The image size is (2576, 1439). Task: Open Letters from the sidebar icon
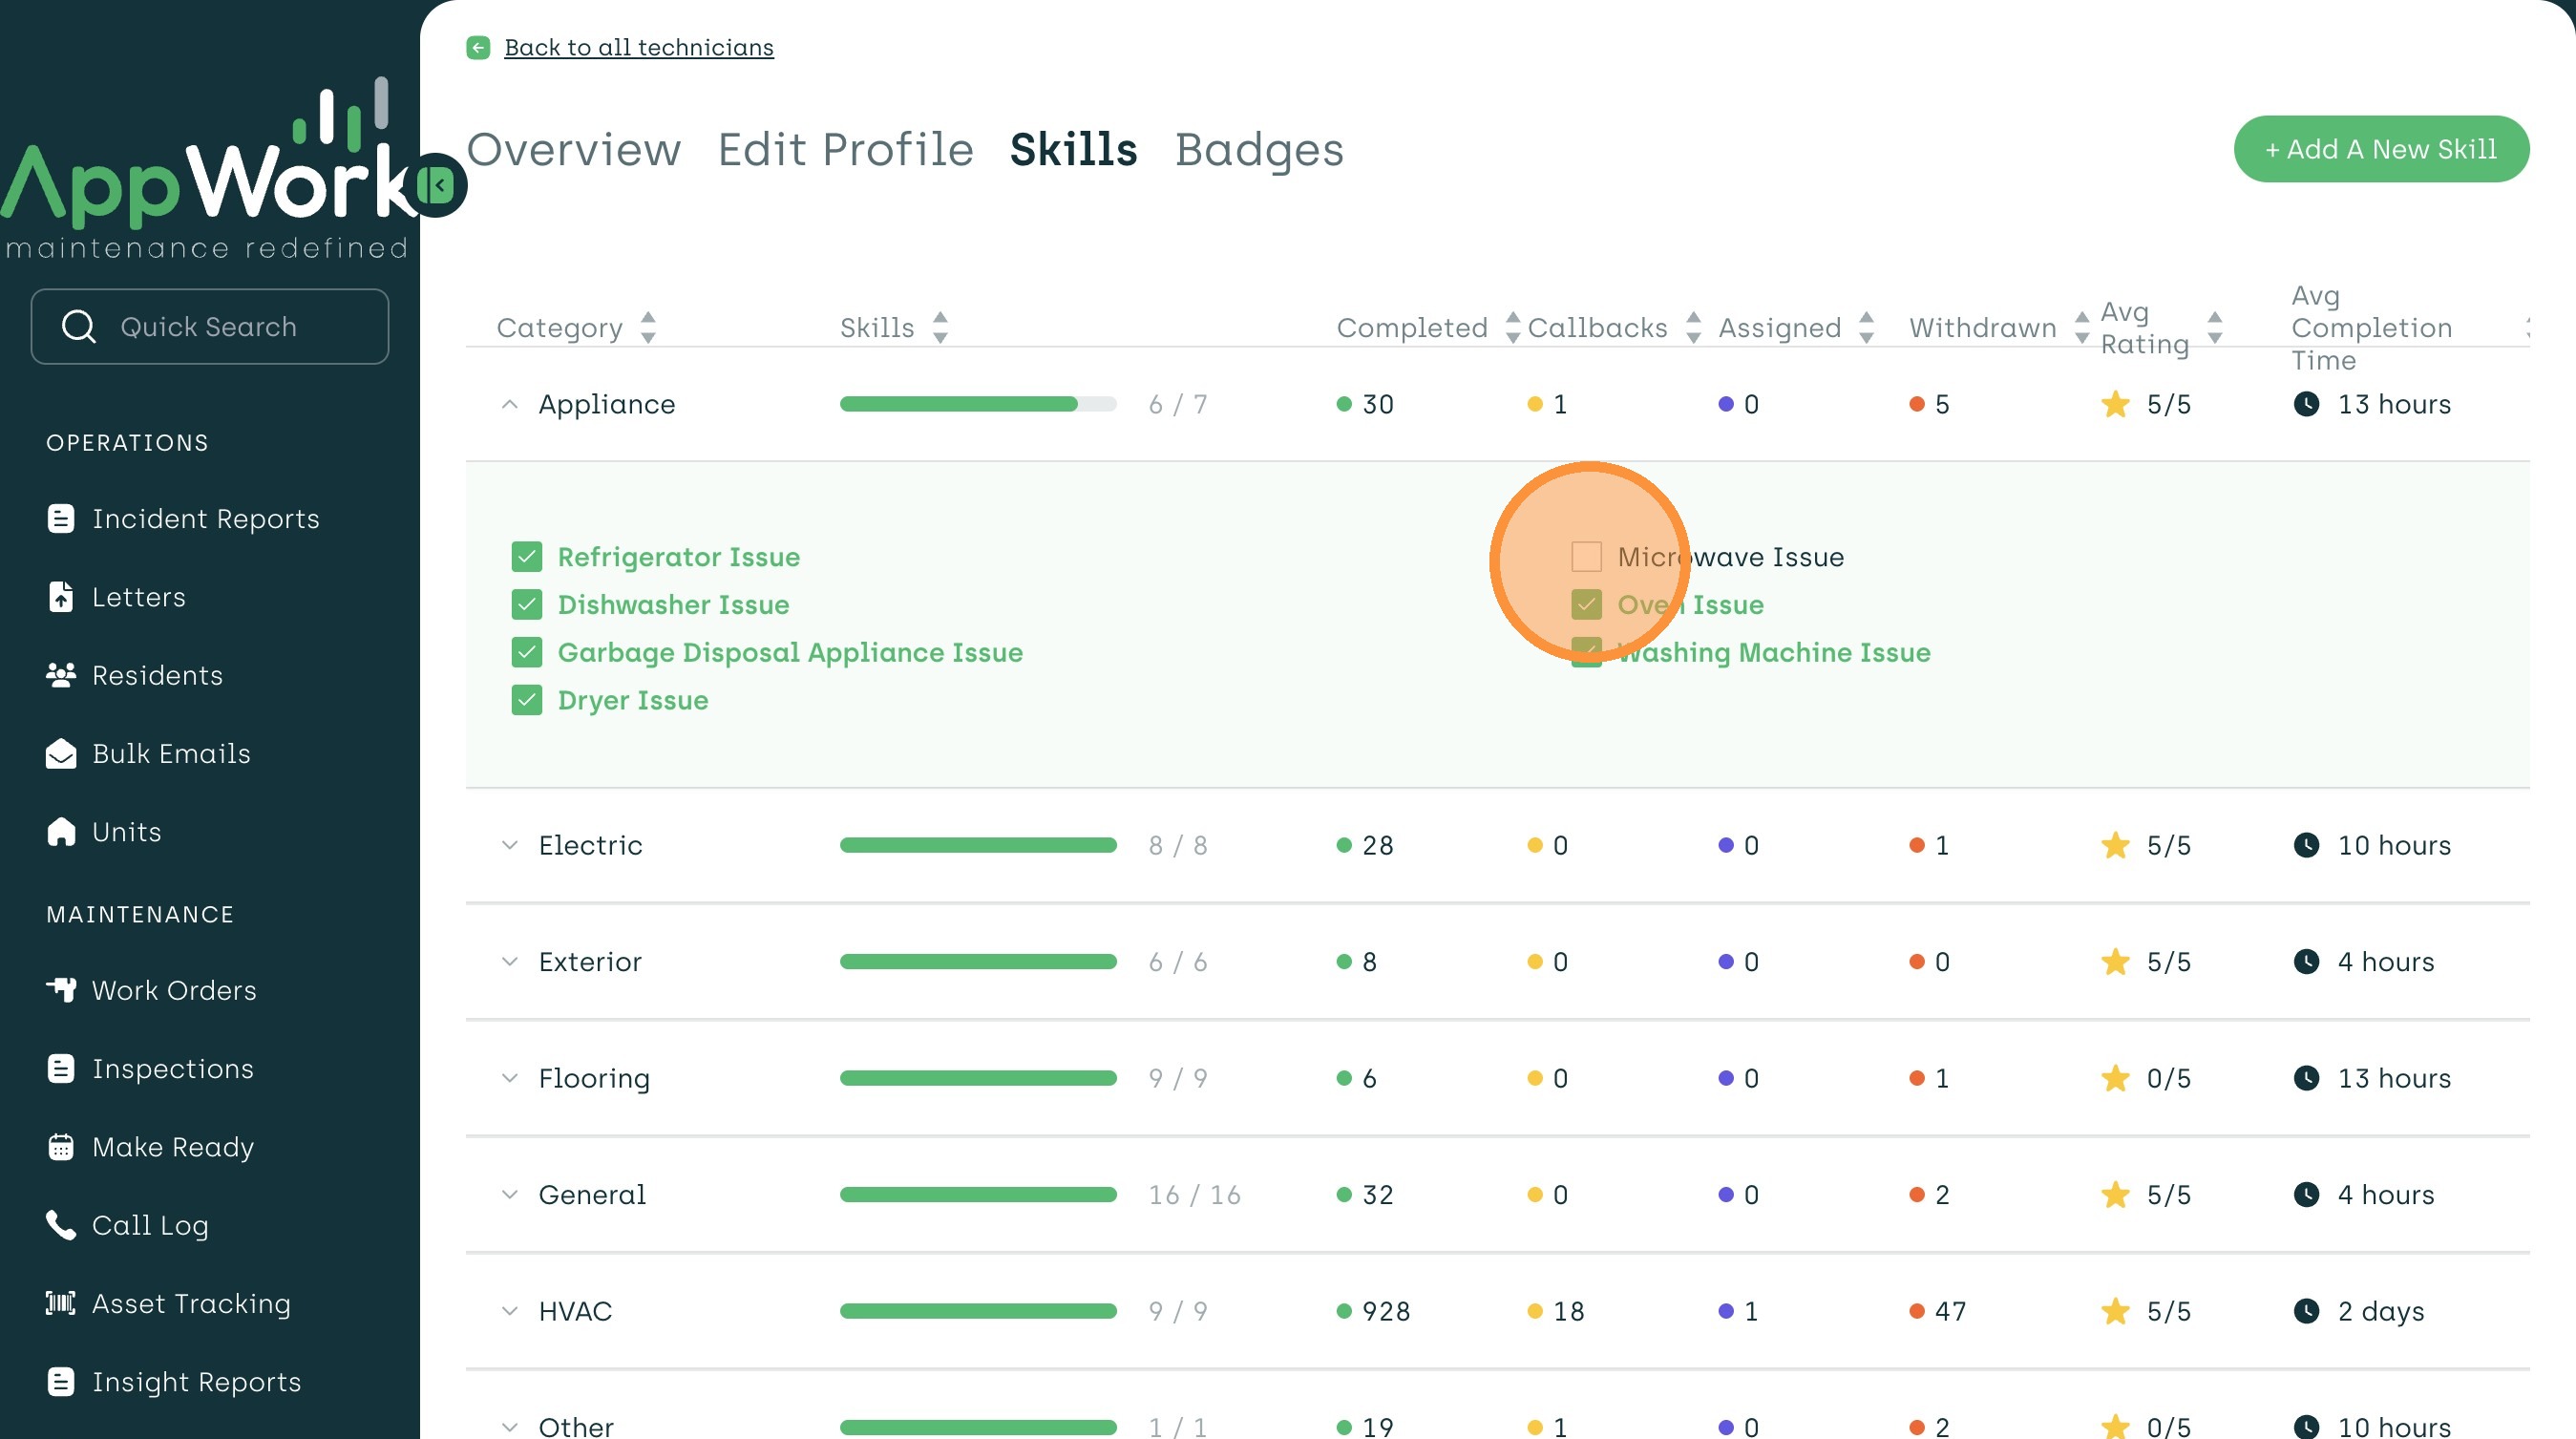click(61, 597)
